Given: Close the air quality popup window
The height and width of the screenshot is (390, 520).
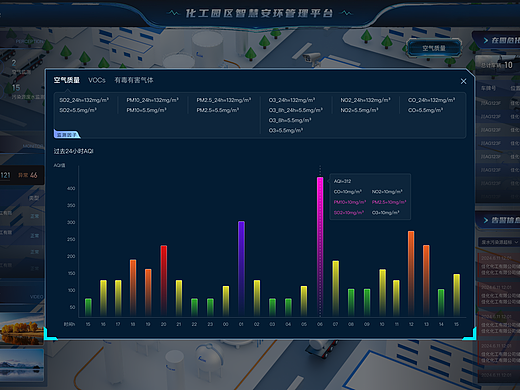Looking at the screenshot, I should (463, 81).
